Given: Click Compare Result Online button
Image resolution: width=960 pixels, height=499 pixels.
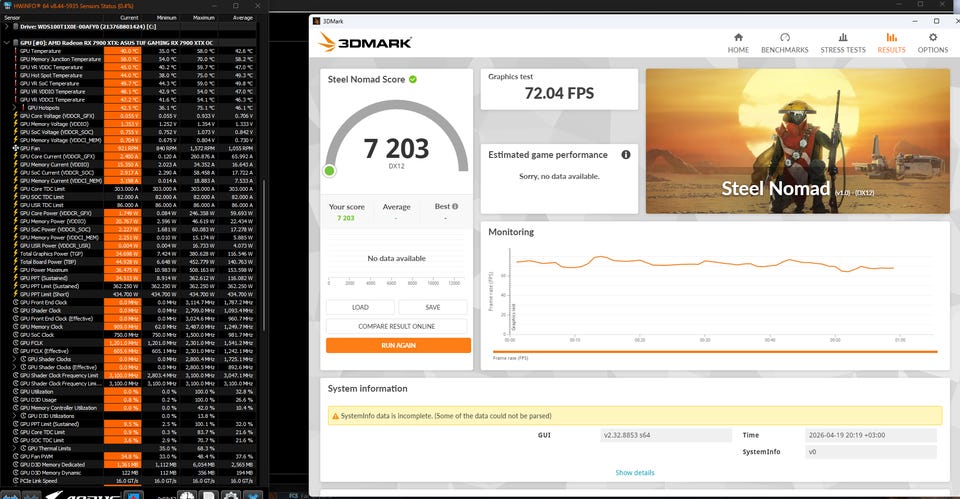Looking at the screenshot, I should (398, 326).
